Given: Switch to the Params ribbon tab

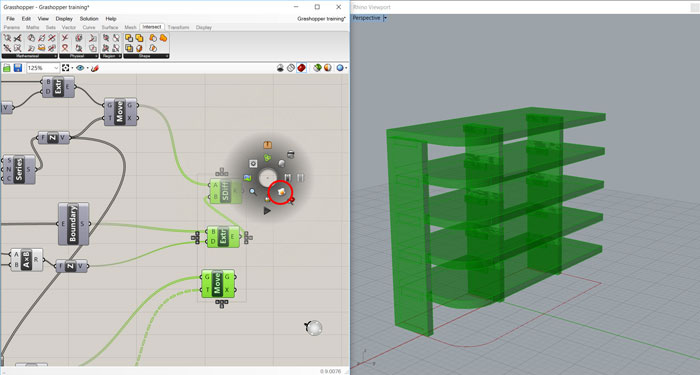Looking at the screenshot, I should tap(12, 27).
